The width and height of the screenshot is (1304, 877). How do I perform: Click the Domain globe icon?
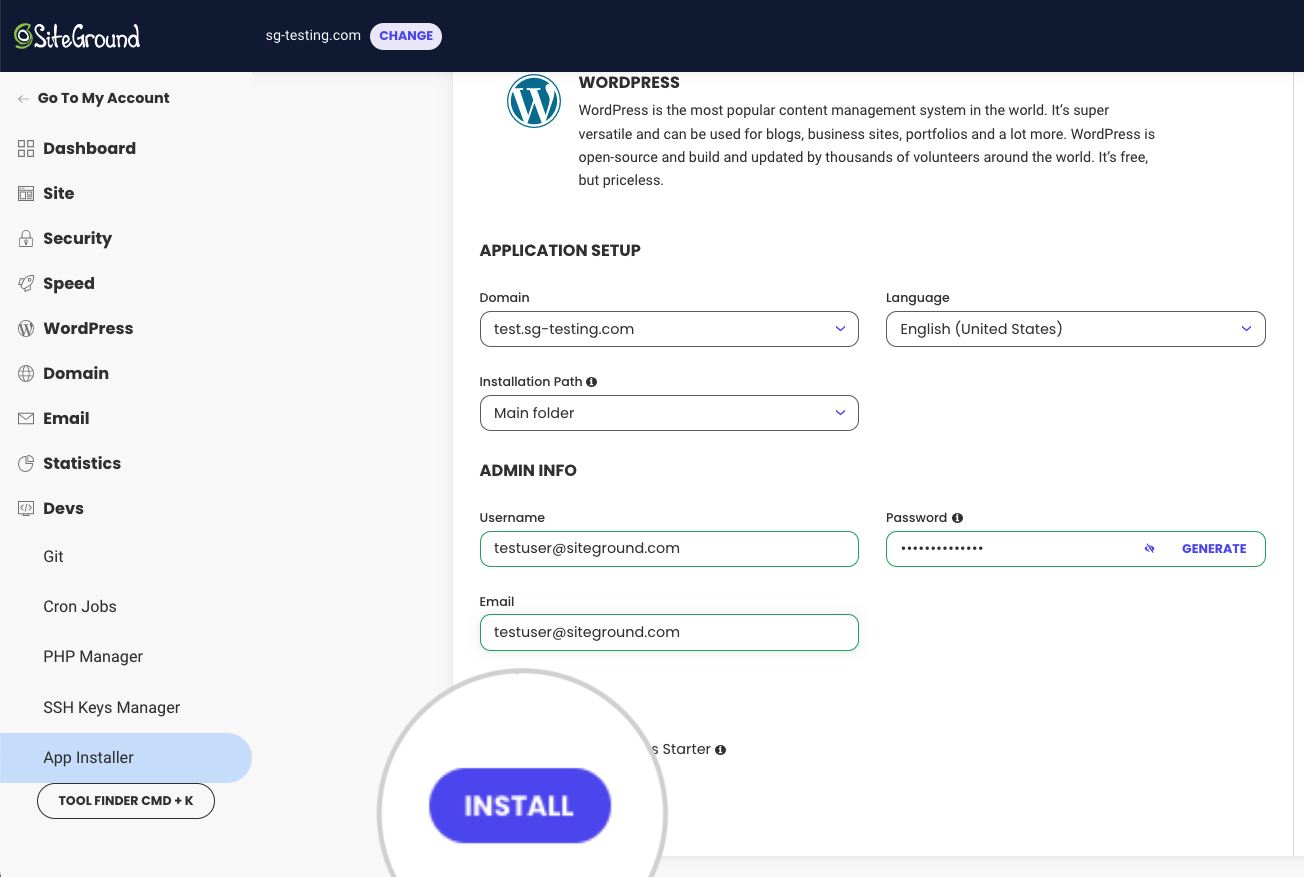coord(26,373)
